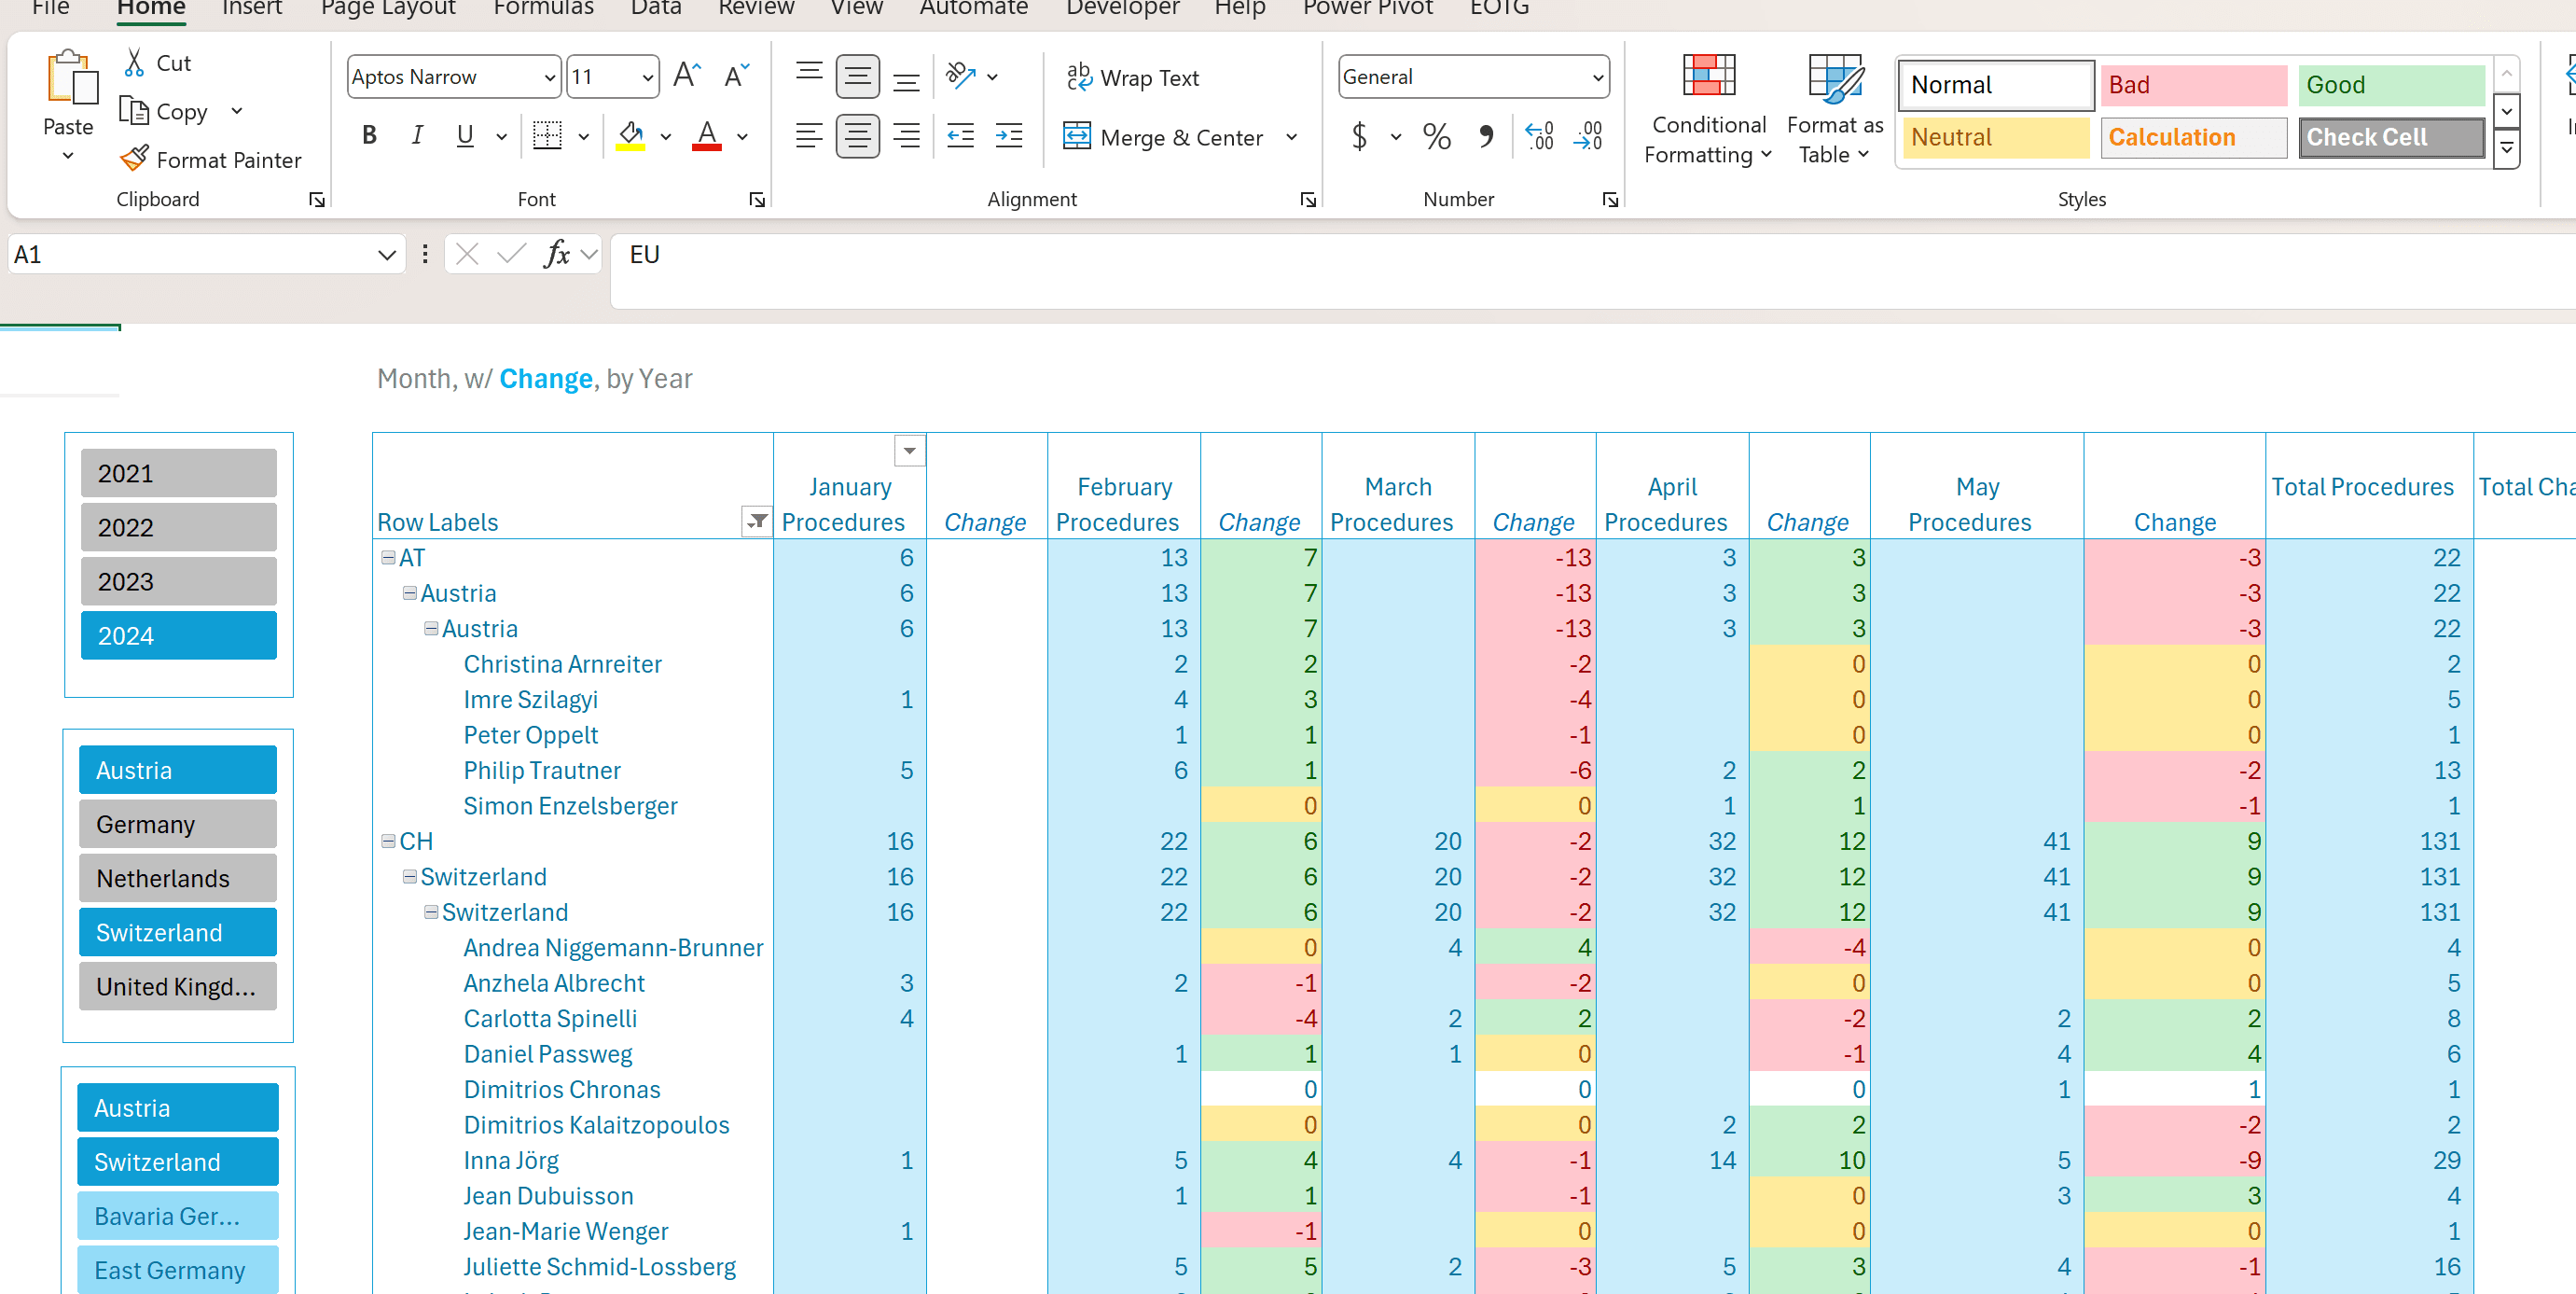The height and width of the screenshot is (1294, 2576).
Task: Open the Formulas ribbon tab
Action: point(543,8)
